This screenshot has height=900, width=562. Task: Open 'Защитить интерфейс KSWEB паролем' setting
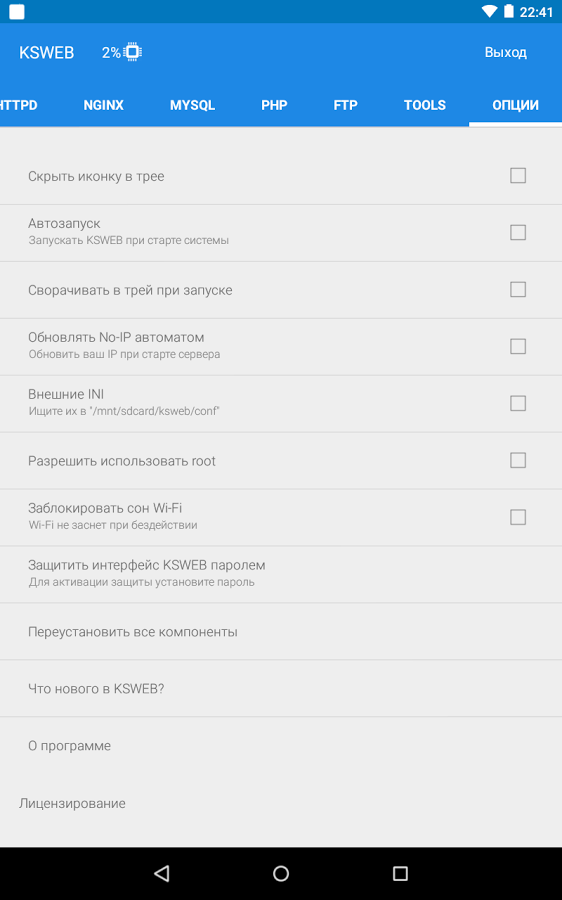281,574
